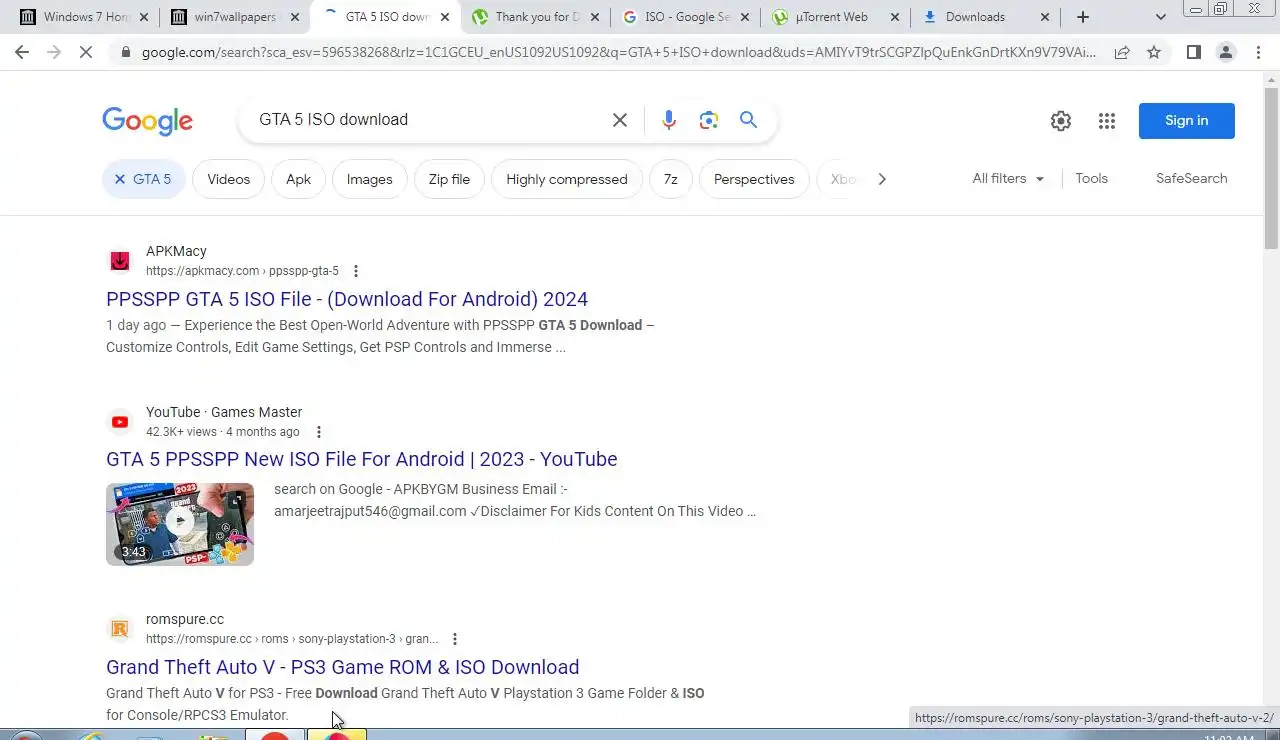
Task: Open Google quick settings gear
Action: (x=1061, y=121)
